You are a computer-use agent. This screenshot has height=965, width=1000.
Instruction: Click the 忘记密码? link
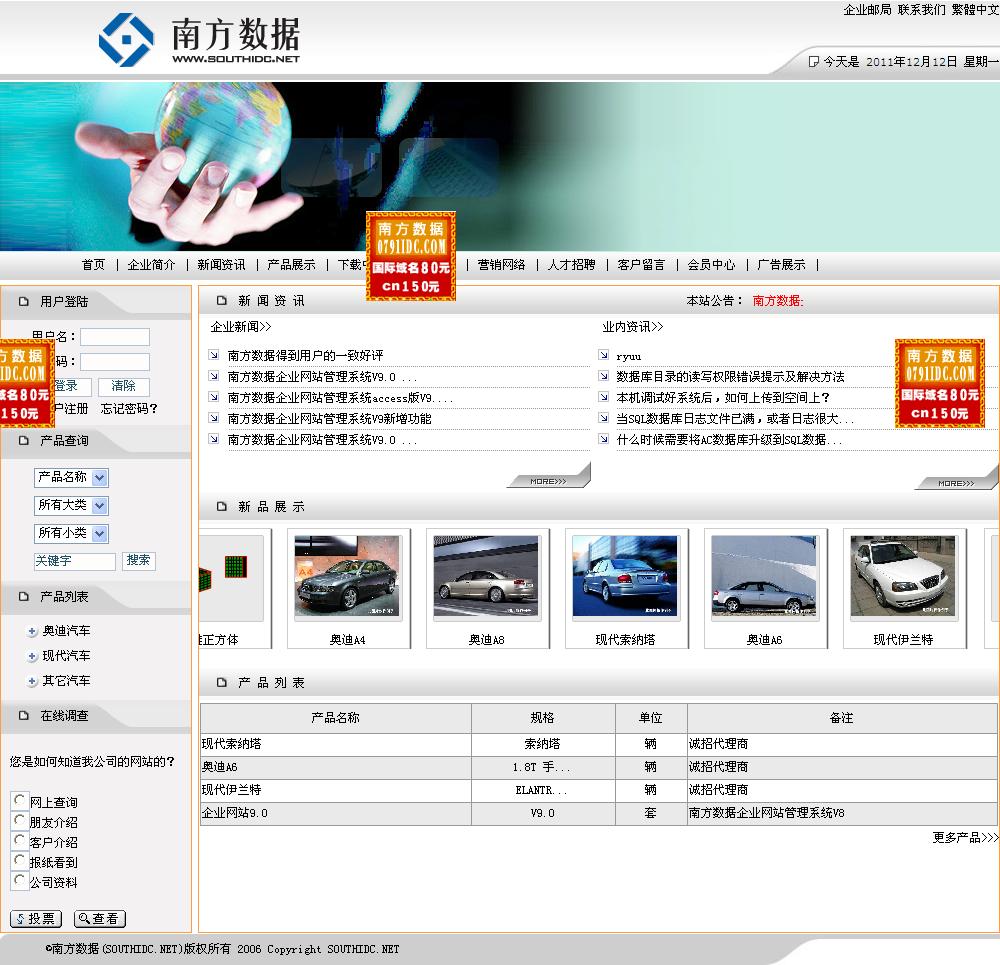129,409
